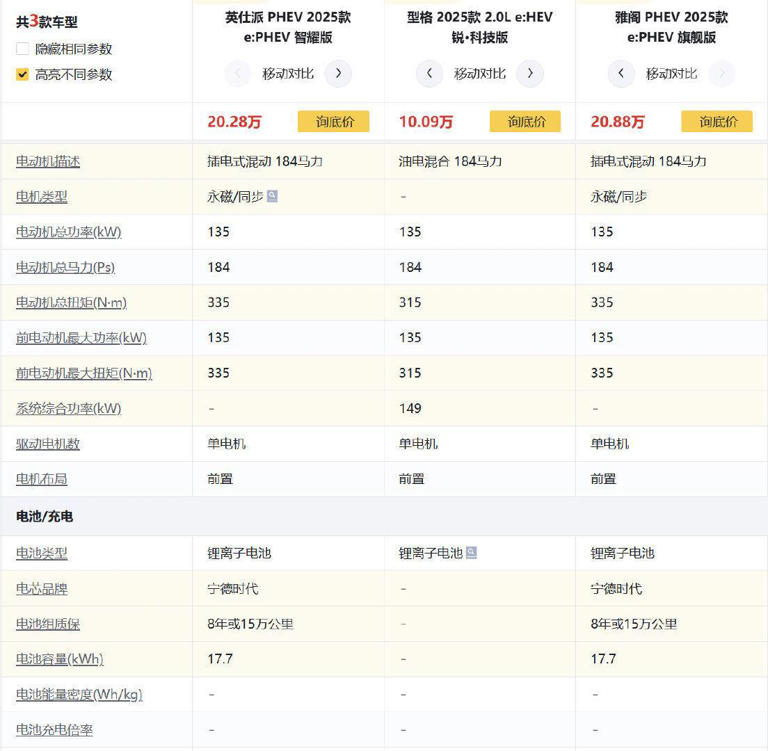The image size is (768, 751).
Task: Click left arrow under 雅阁 PHEV column
Action: coord(621,73)
